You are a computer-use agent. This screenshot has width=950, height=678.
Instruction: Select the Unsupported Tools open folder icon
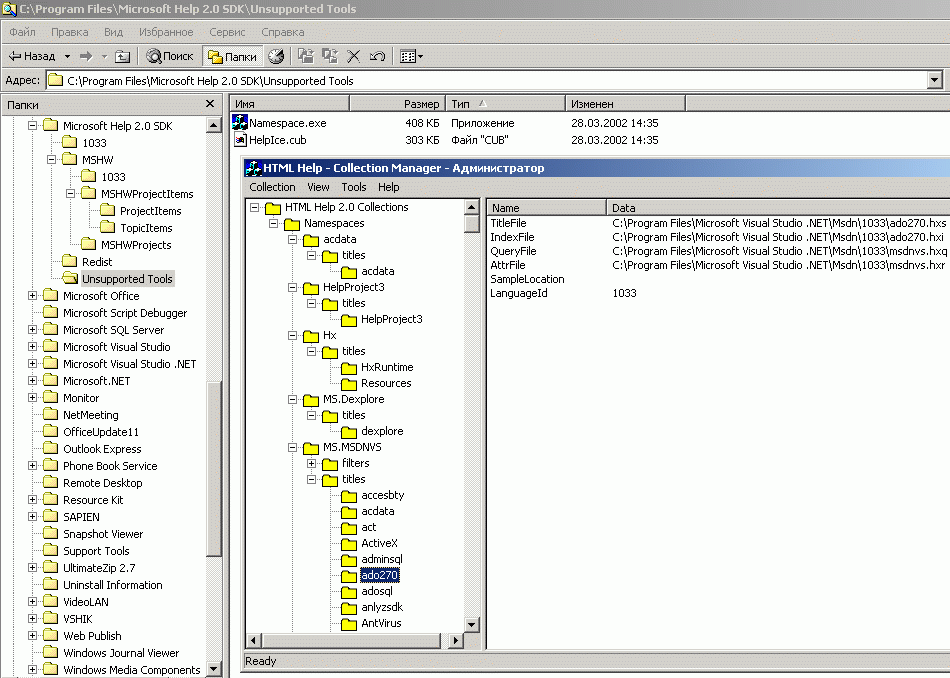coord(70,278)
